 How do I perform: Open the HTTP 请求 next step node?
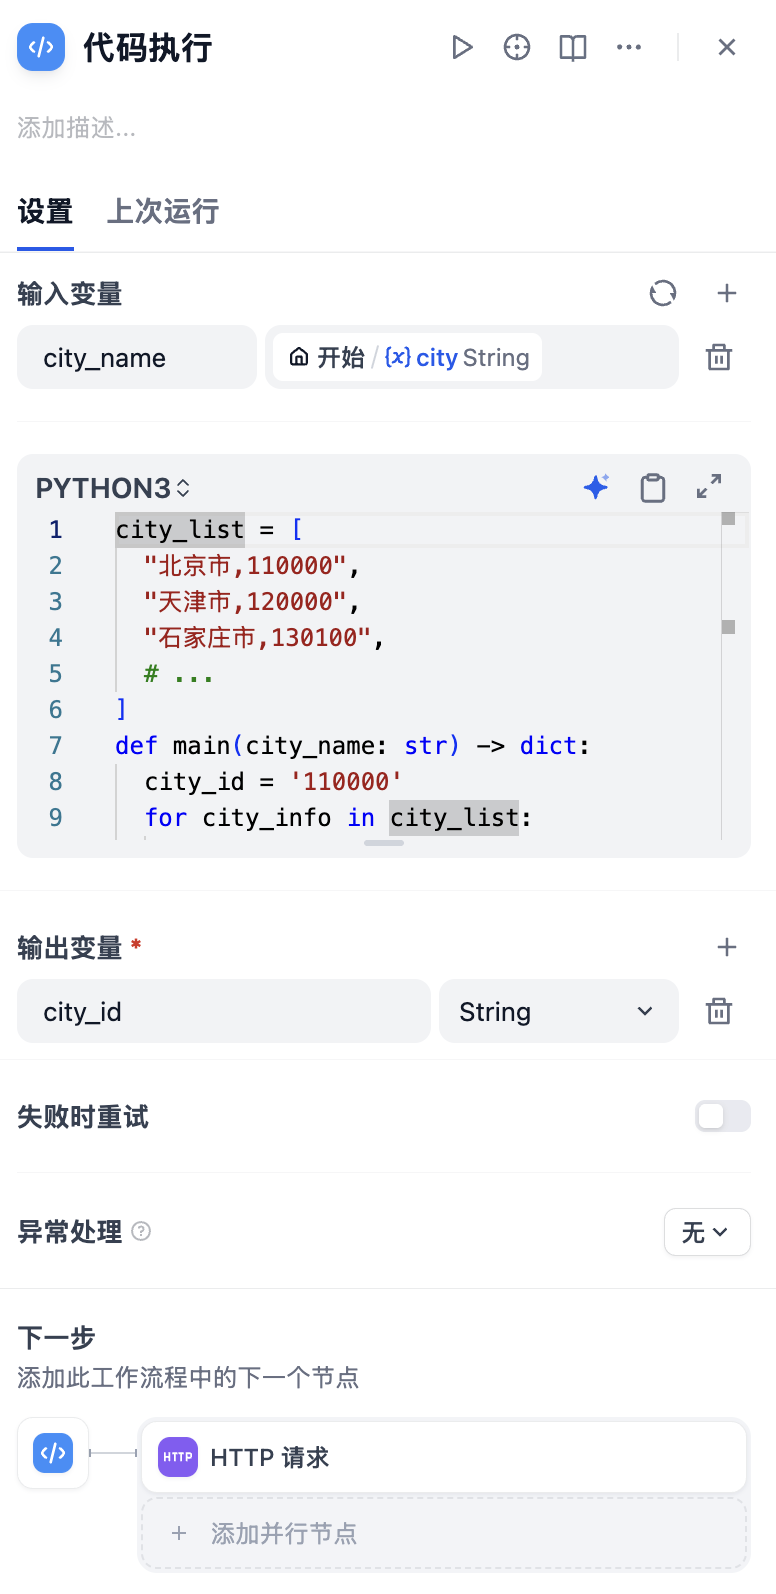(443, 1457)
